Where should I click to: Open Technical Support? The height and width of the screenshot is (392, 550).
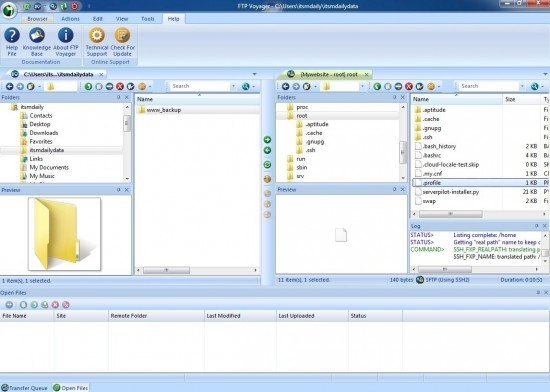(x=97, y=42)
